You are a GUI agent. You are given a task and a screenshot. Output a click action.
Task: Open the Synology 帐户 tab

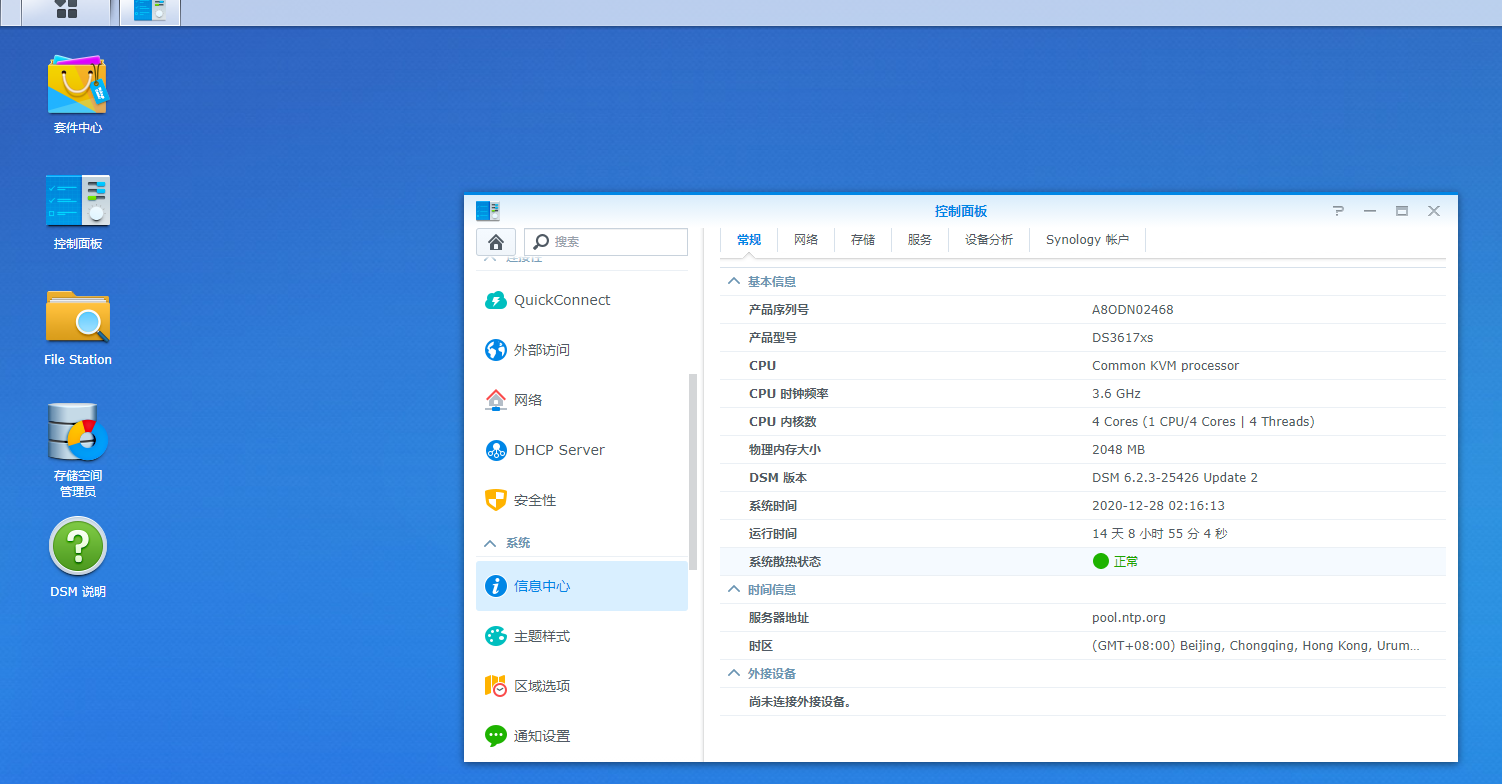point(1087,240)
